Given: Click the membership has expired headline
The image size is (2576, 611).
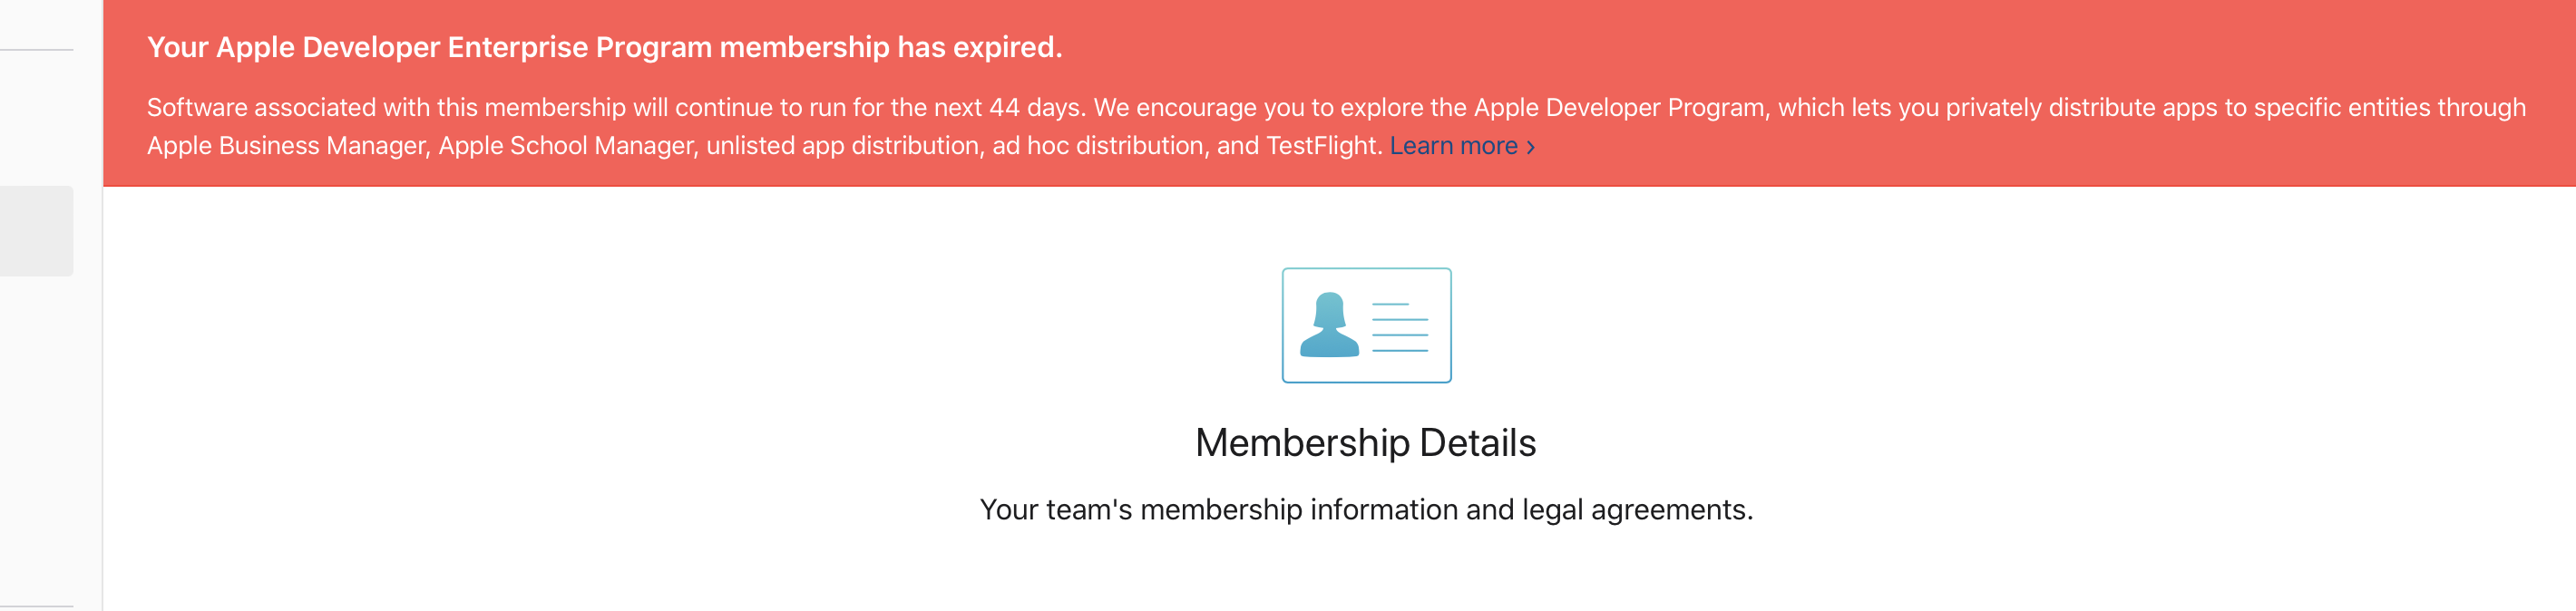Looking at the screenshot, I should point(604,47).
